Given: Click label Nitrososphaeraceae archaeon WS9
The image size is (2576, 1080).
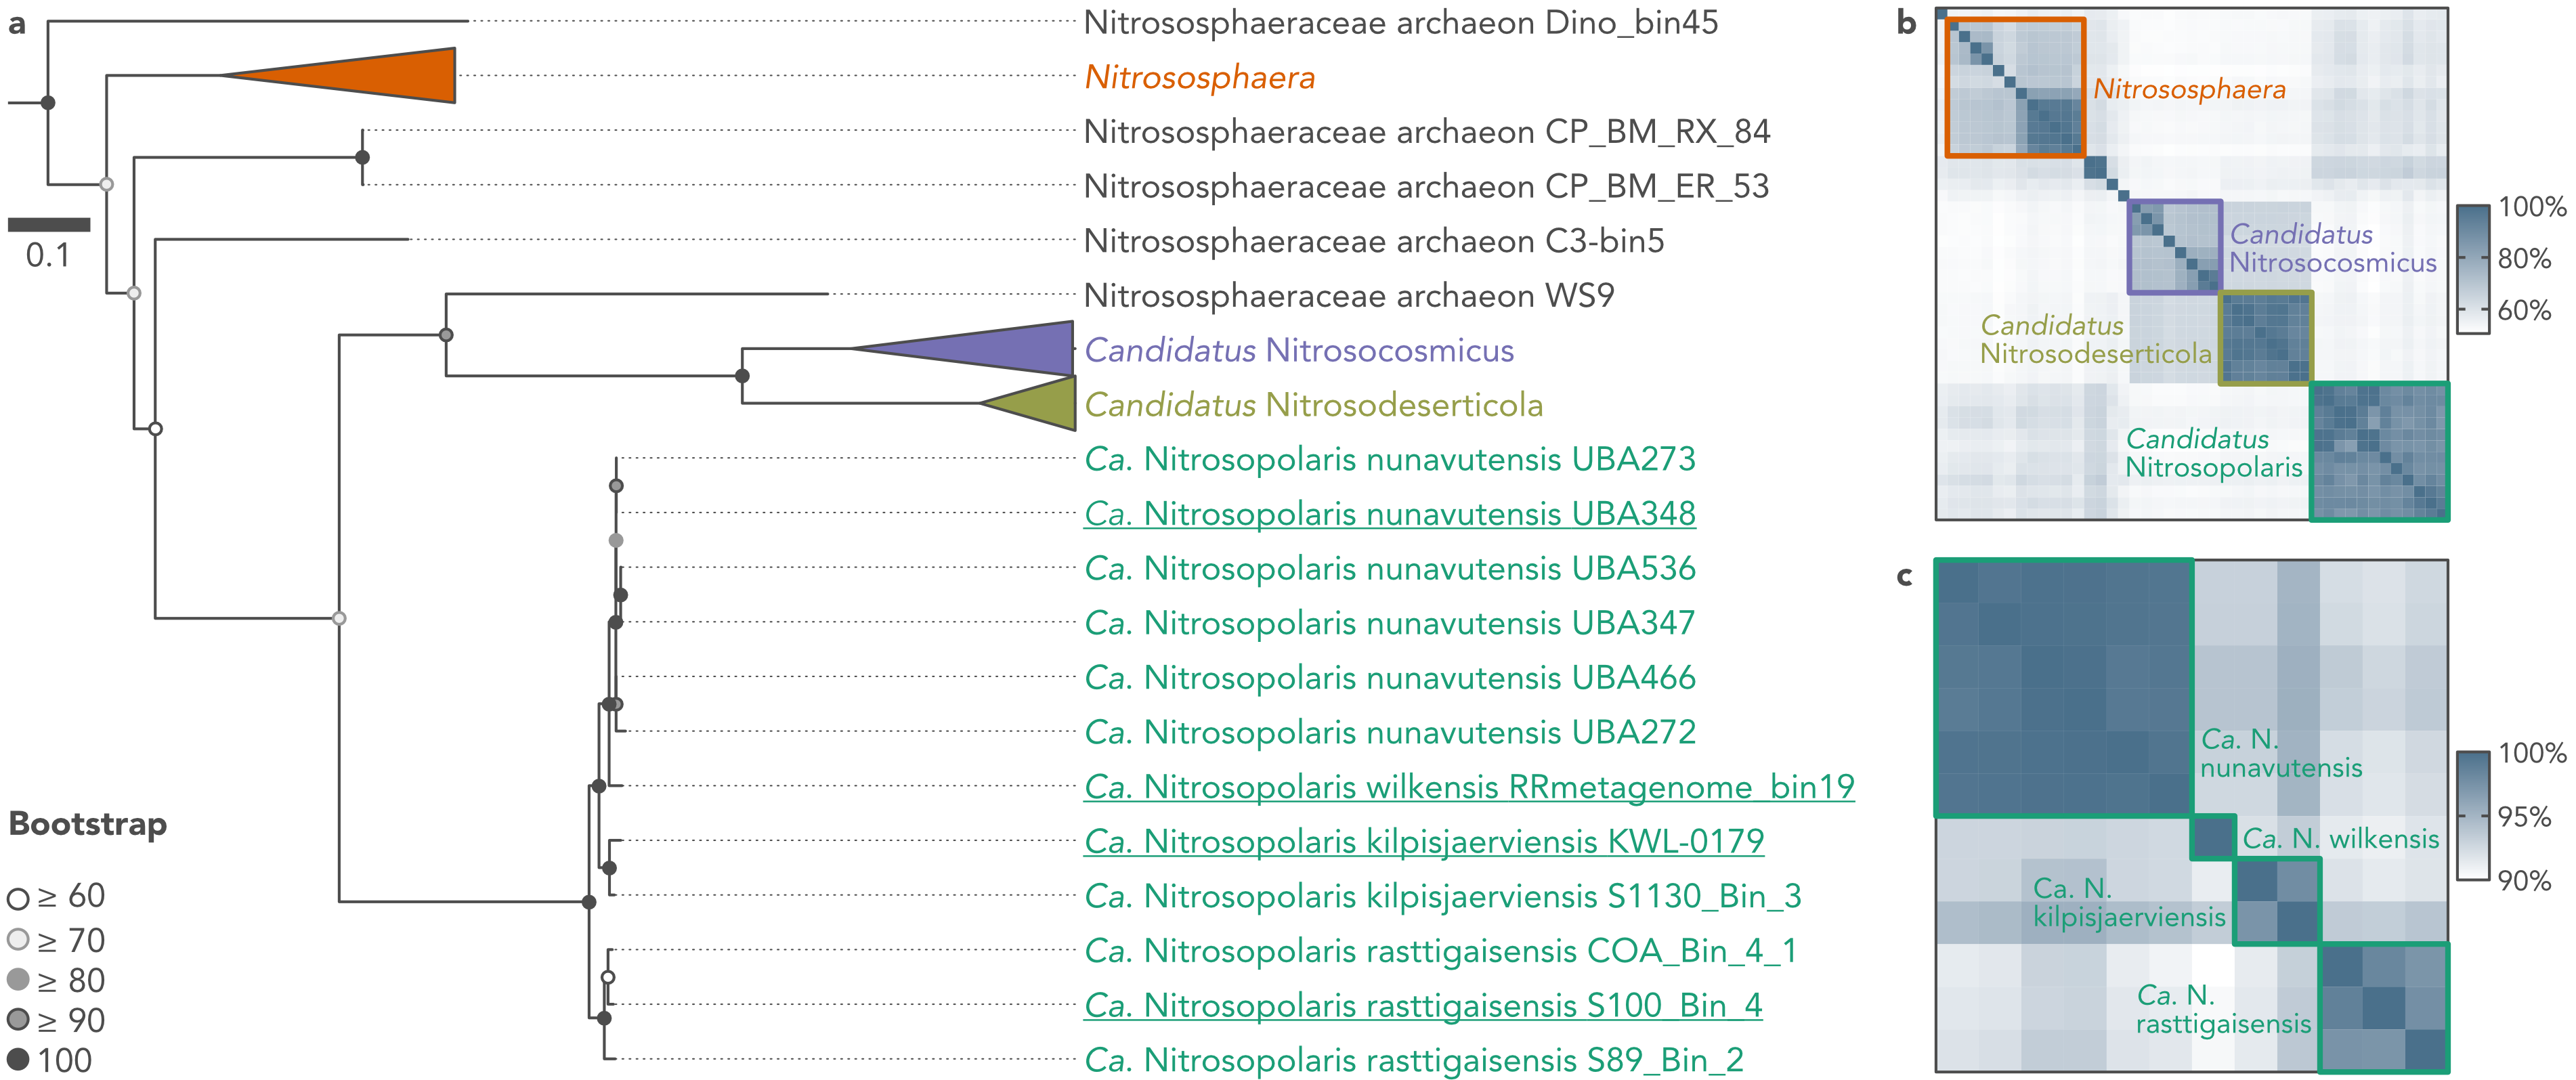Looking at the screenshot, I should pos(1349,295).
